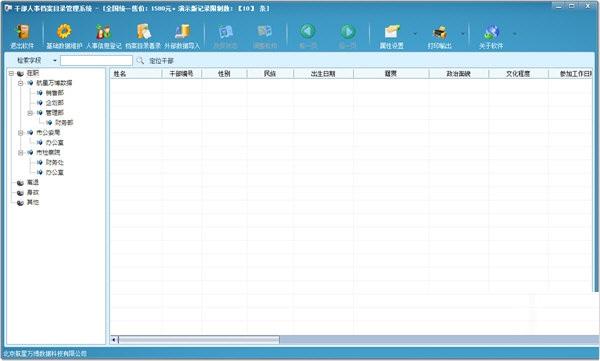This screenshot has width=600, height=361.
Task: Click 打印输出 printer icon
Action: click(x=440, y=33)
